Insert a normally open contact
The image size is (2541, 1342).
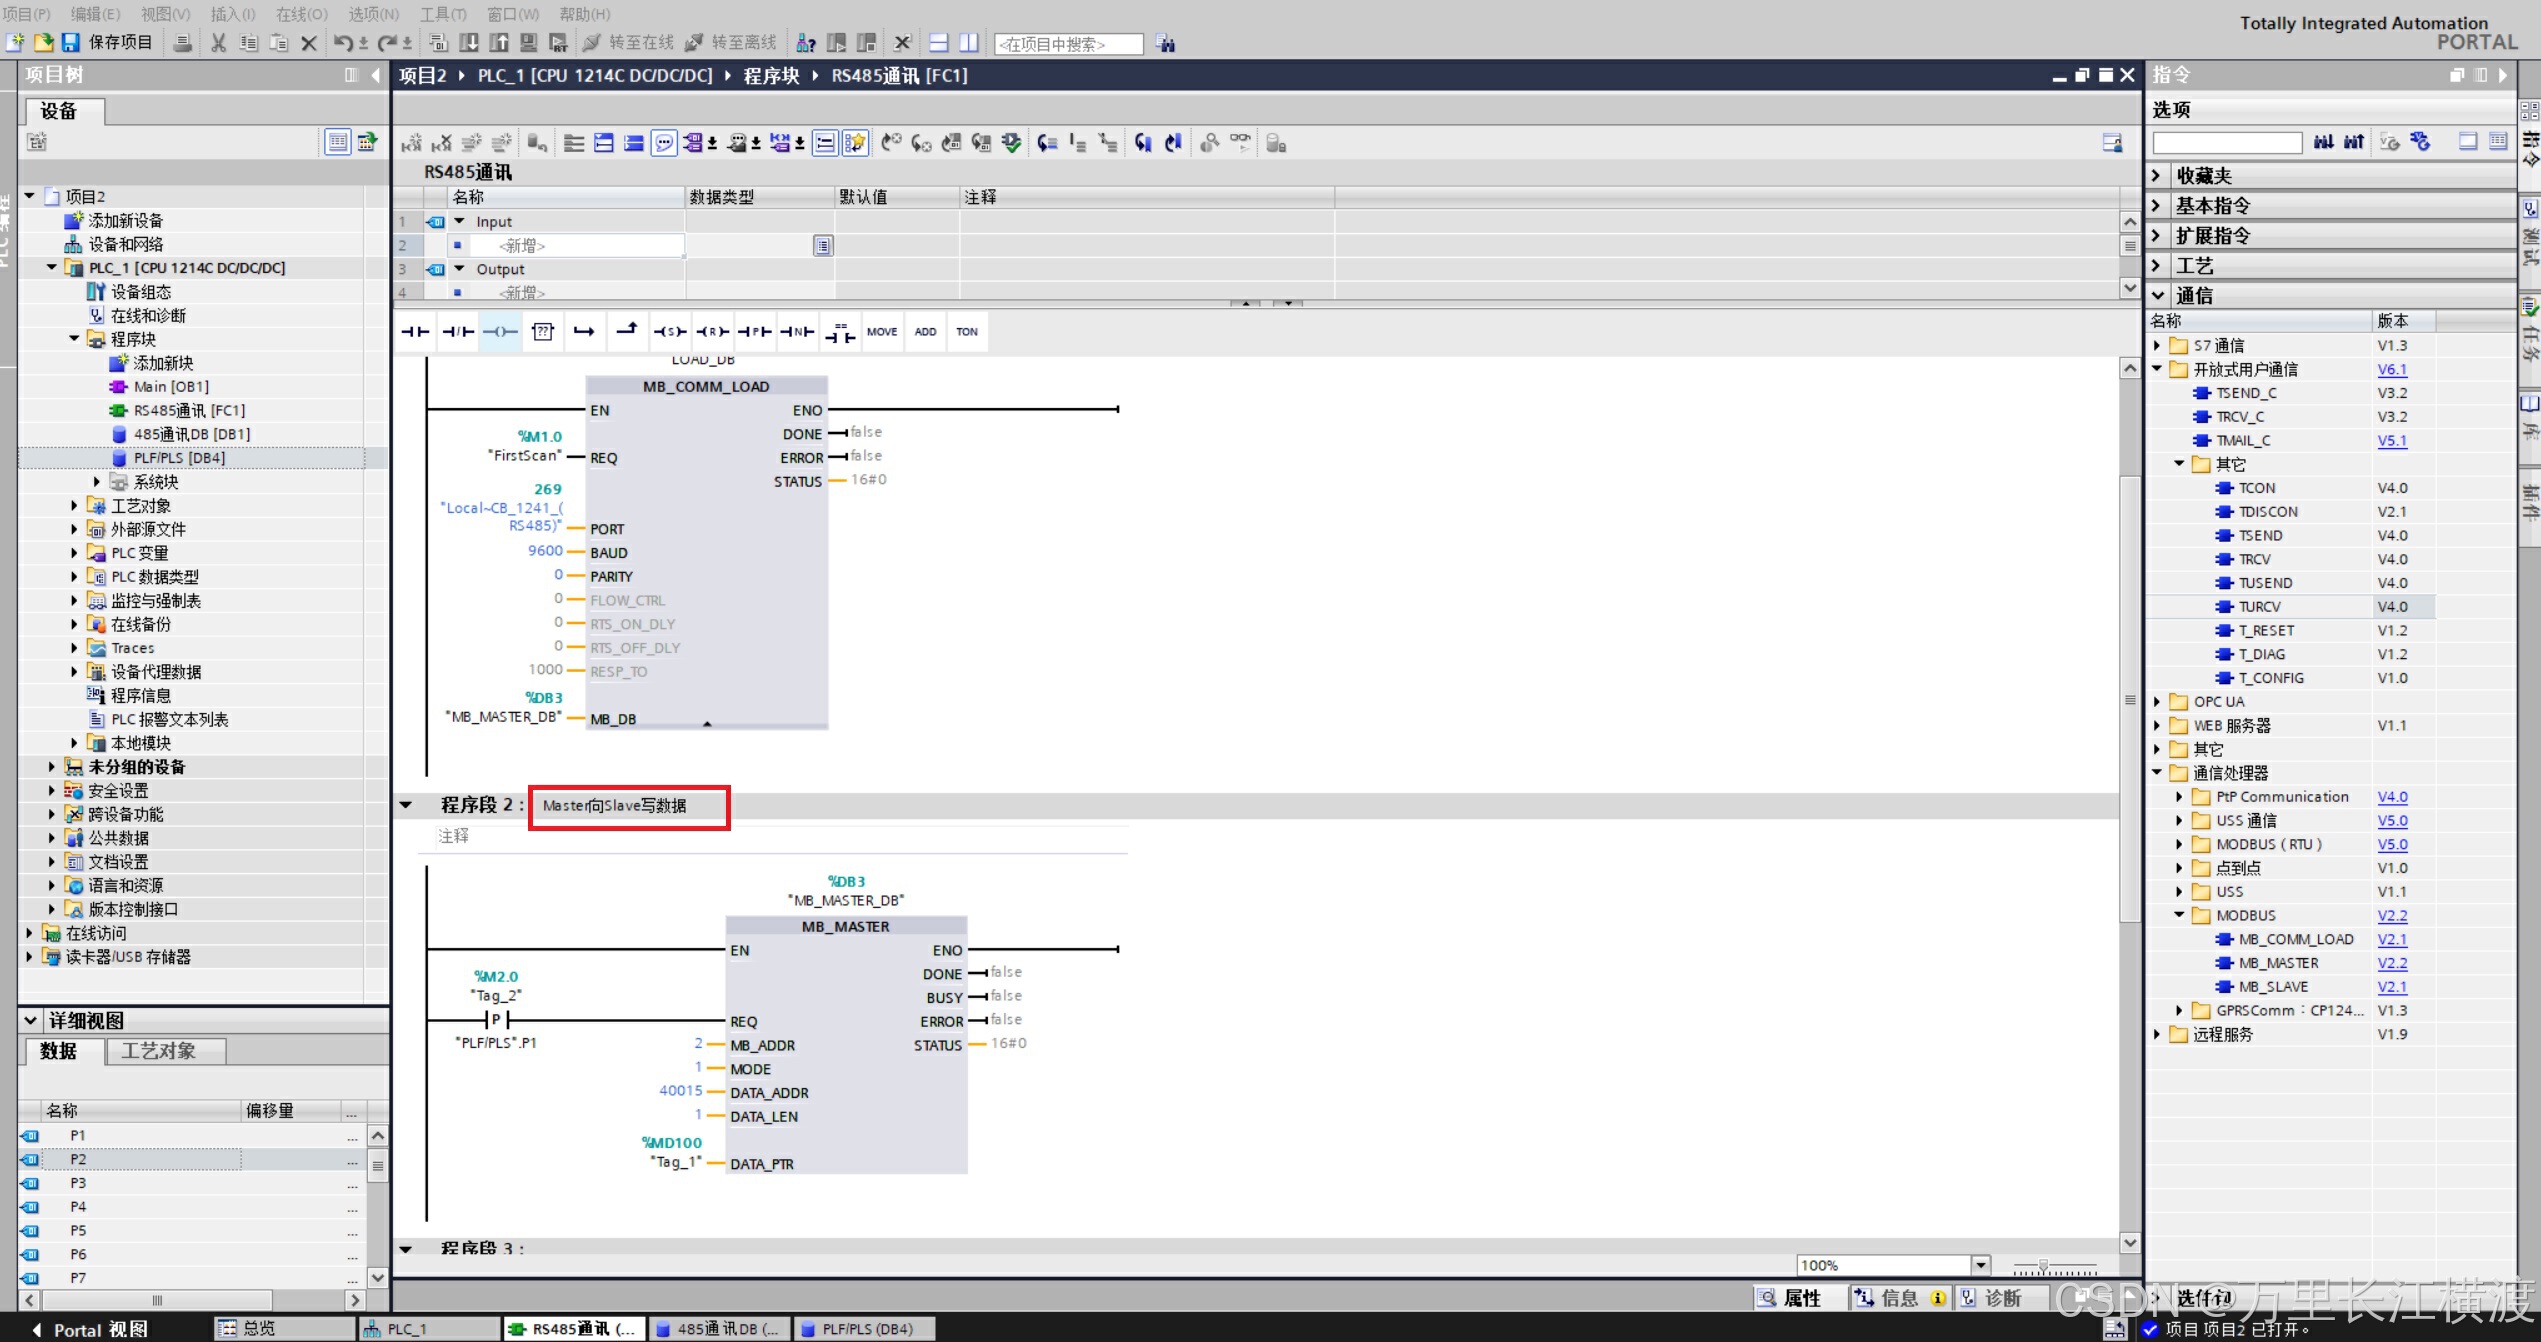point(415,332)
